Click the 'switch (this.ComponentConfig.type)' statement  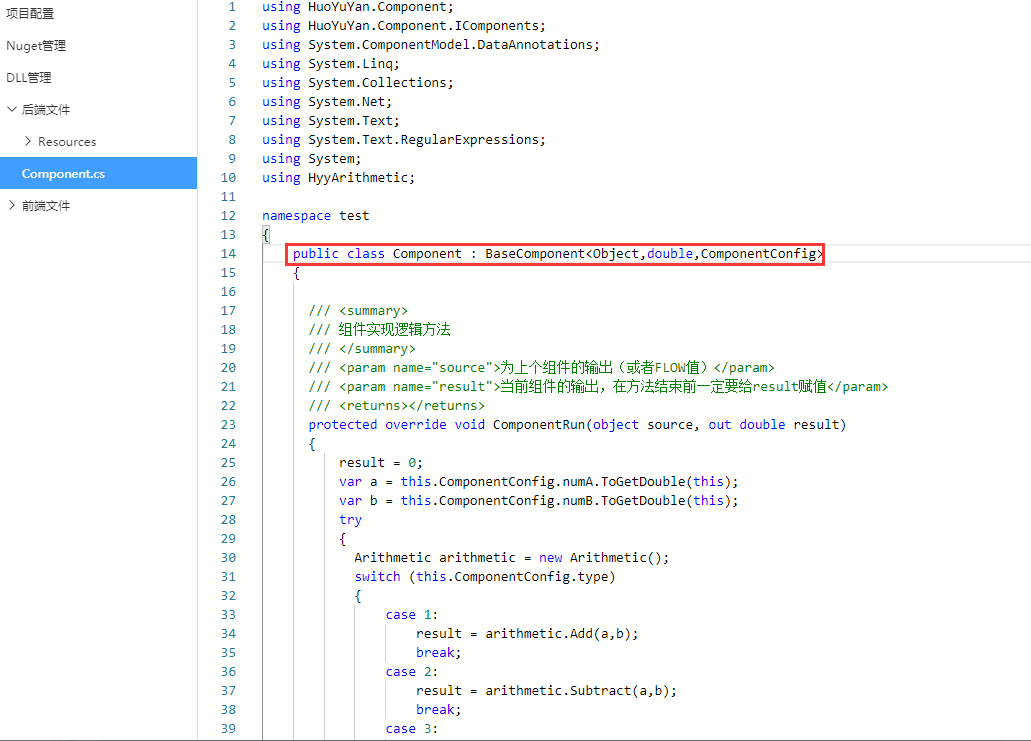click(x=485, y=577)
